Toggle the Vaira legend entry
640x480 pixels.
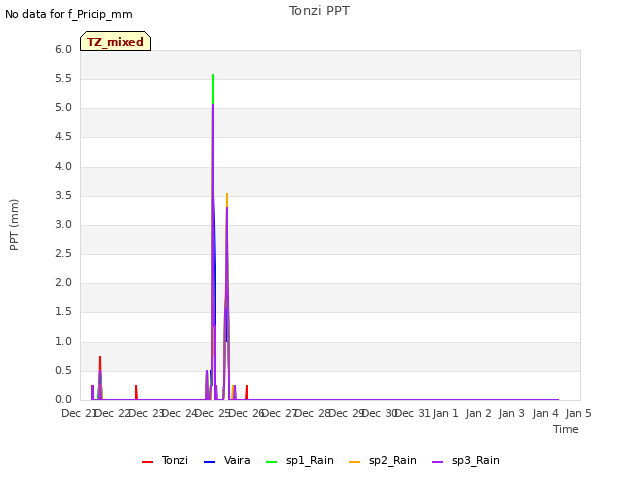227,460
